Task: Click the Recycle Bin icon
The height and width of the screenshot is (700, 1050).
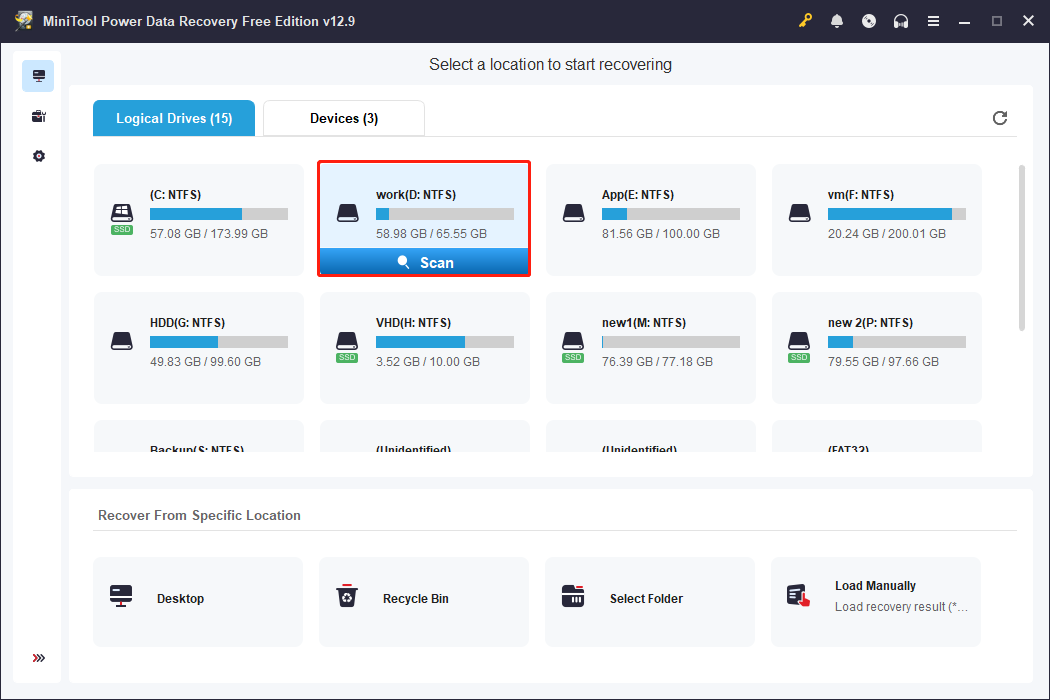Action: [347, 596]
